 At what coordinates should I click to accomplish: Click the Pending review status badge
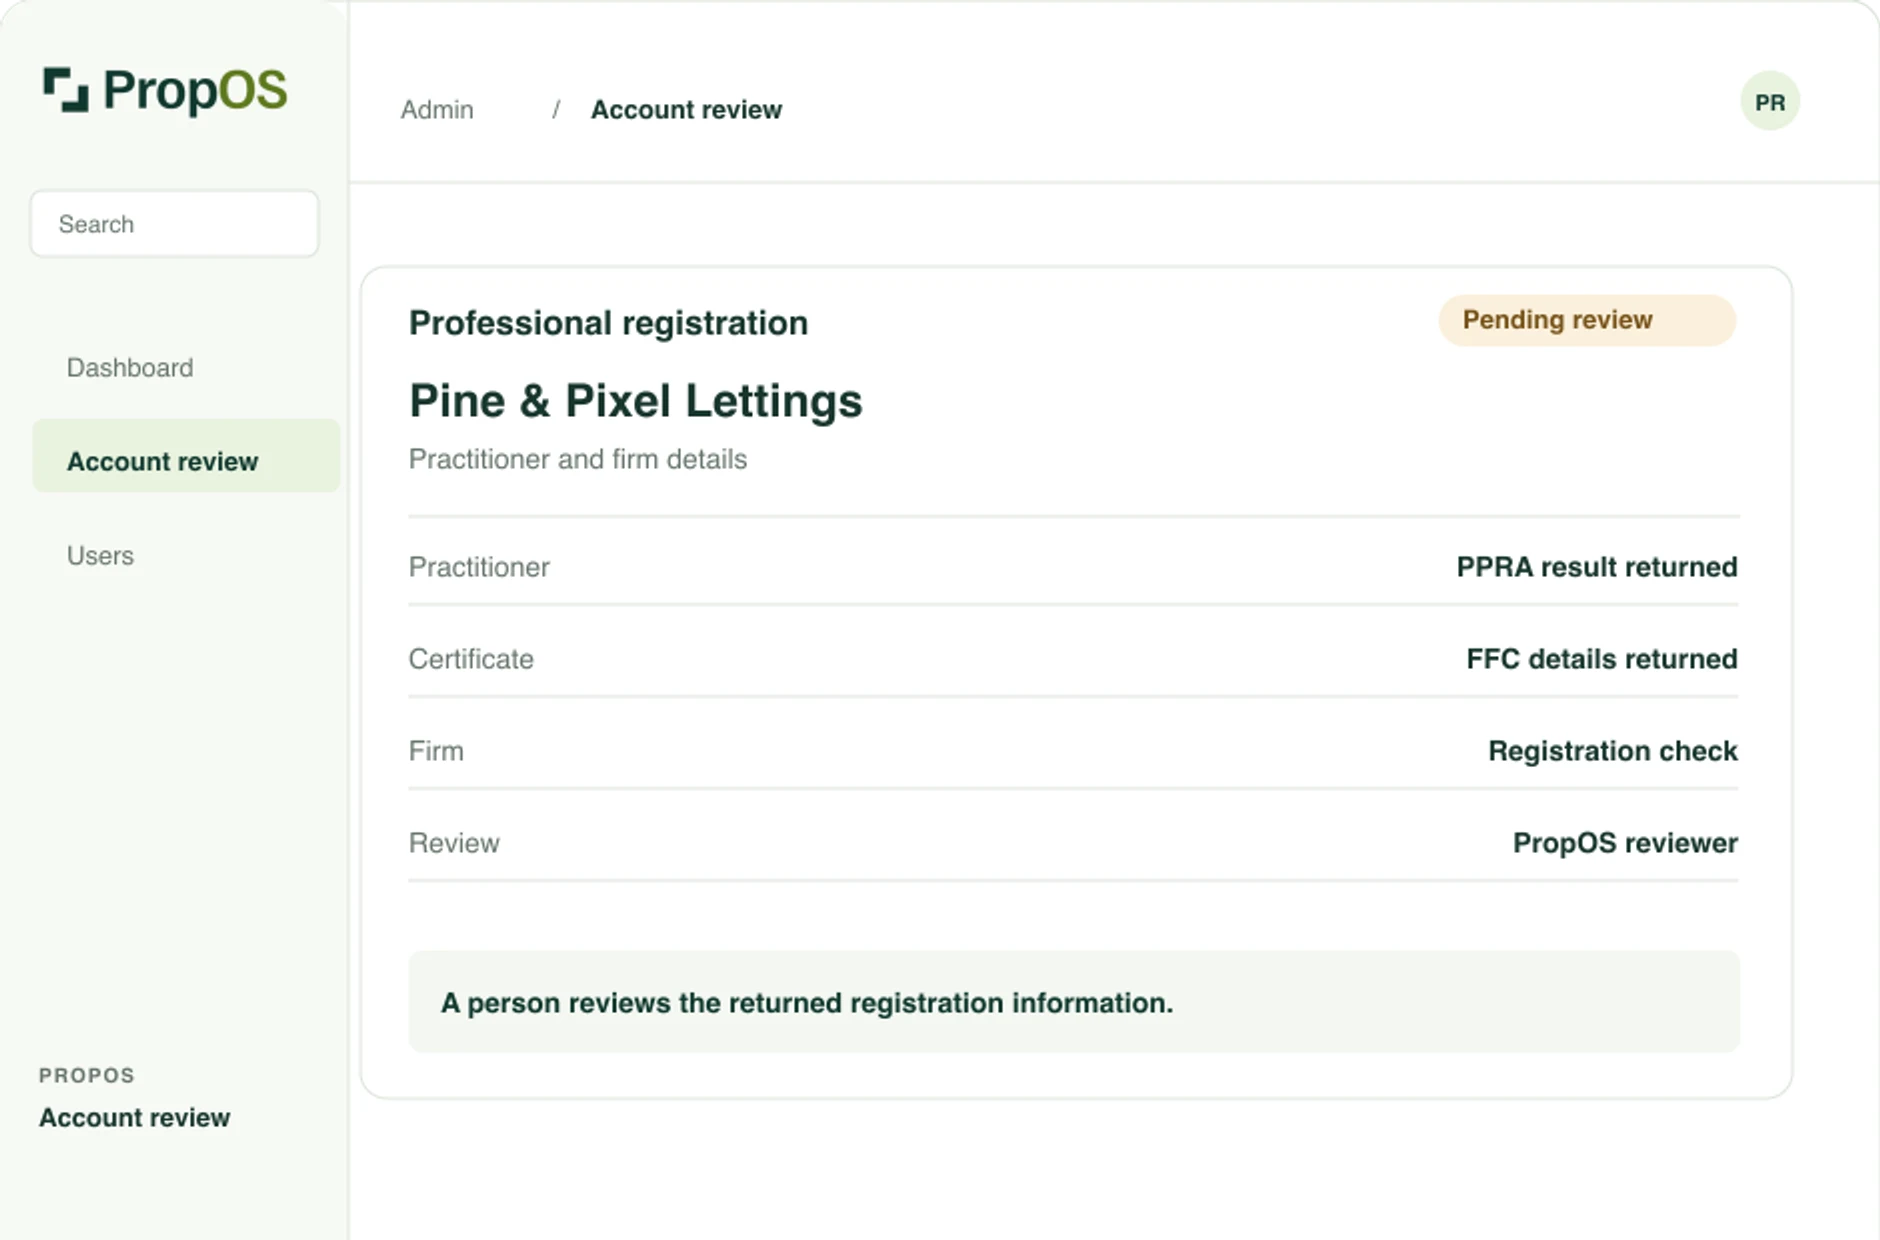tap(1587, 320)
